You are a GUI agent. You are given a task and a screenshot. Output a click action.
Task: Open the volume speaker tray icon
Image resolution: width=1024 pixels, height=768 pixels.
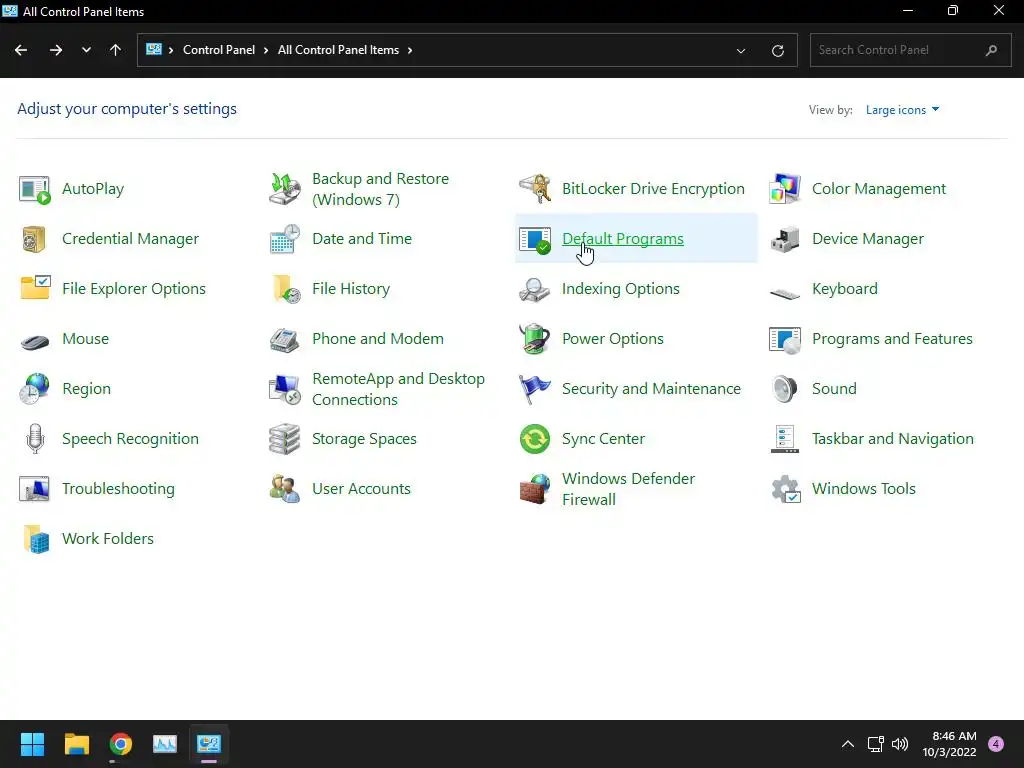(900, 744)
